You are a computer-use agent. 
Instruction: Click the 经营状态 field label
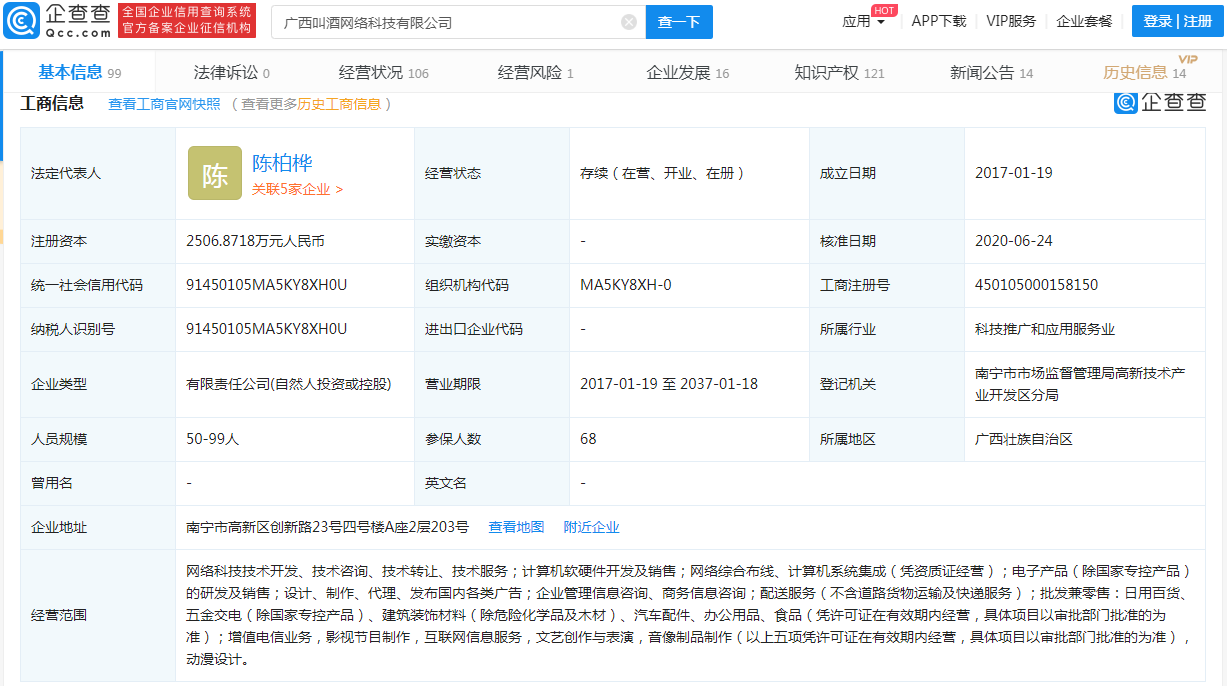point(453,173)
